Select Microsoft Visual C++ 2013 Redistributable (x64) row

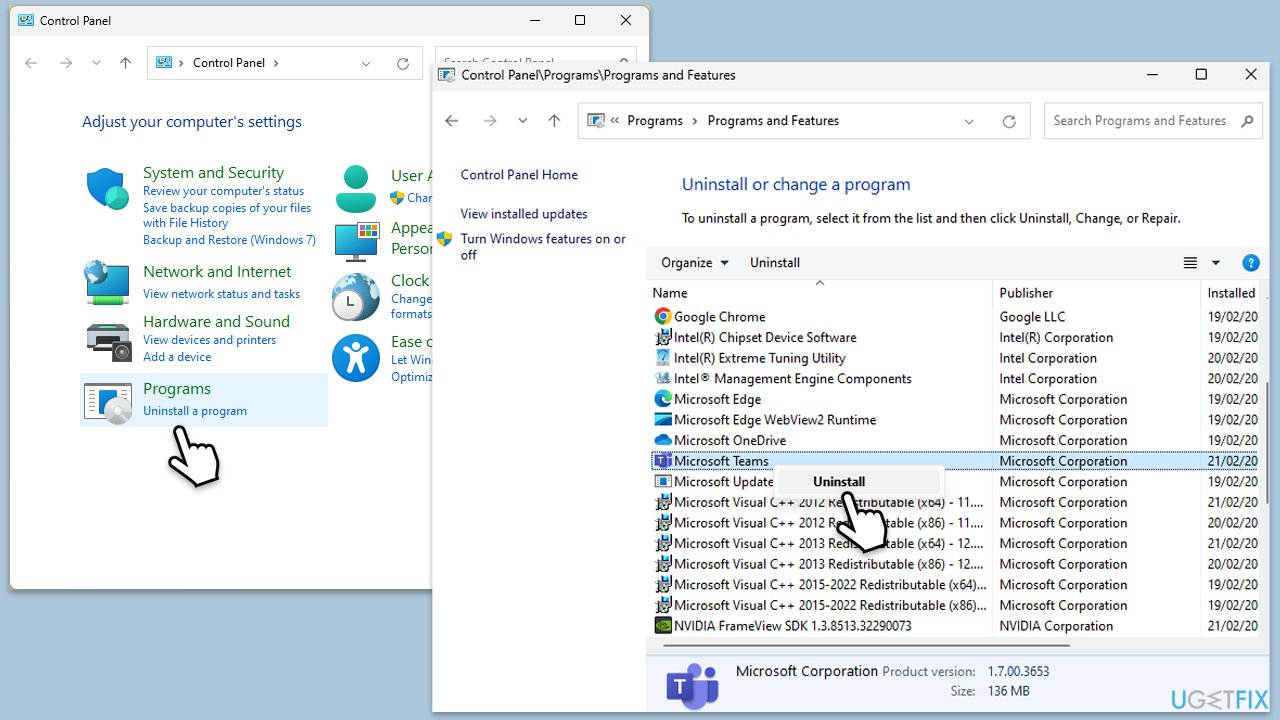(954, 544)
